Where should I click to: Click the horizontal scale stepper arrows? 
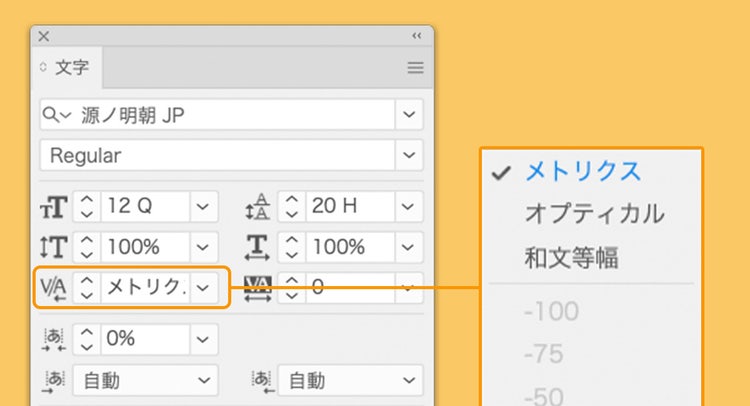coord(291,247)
